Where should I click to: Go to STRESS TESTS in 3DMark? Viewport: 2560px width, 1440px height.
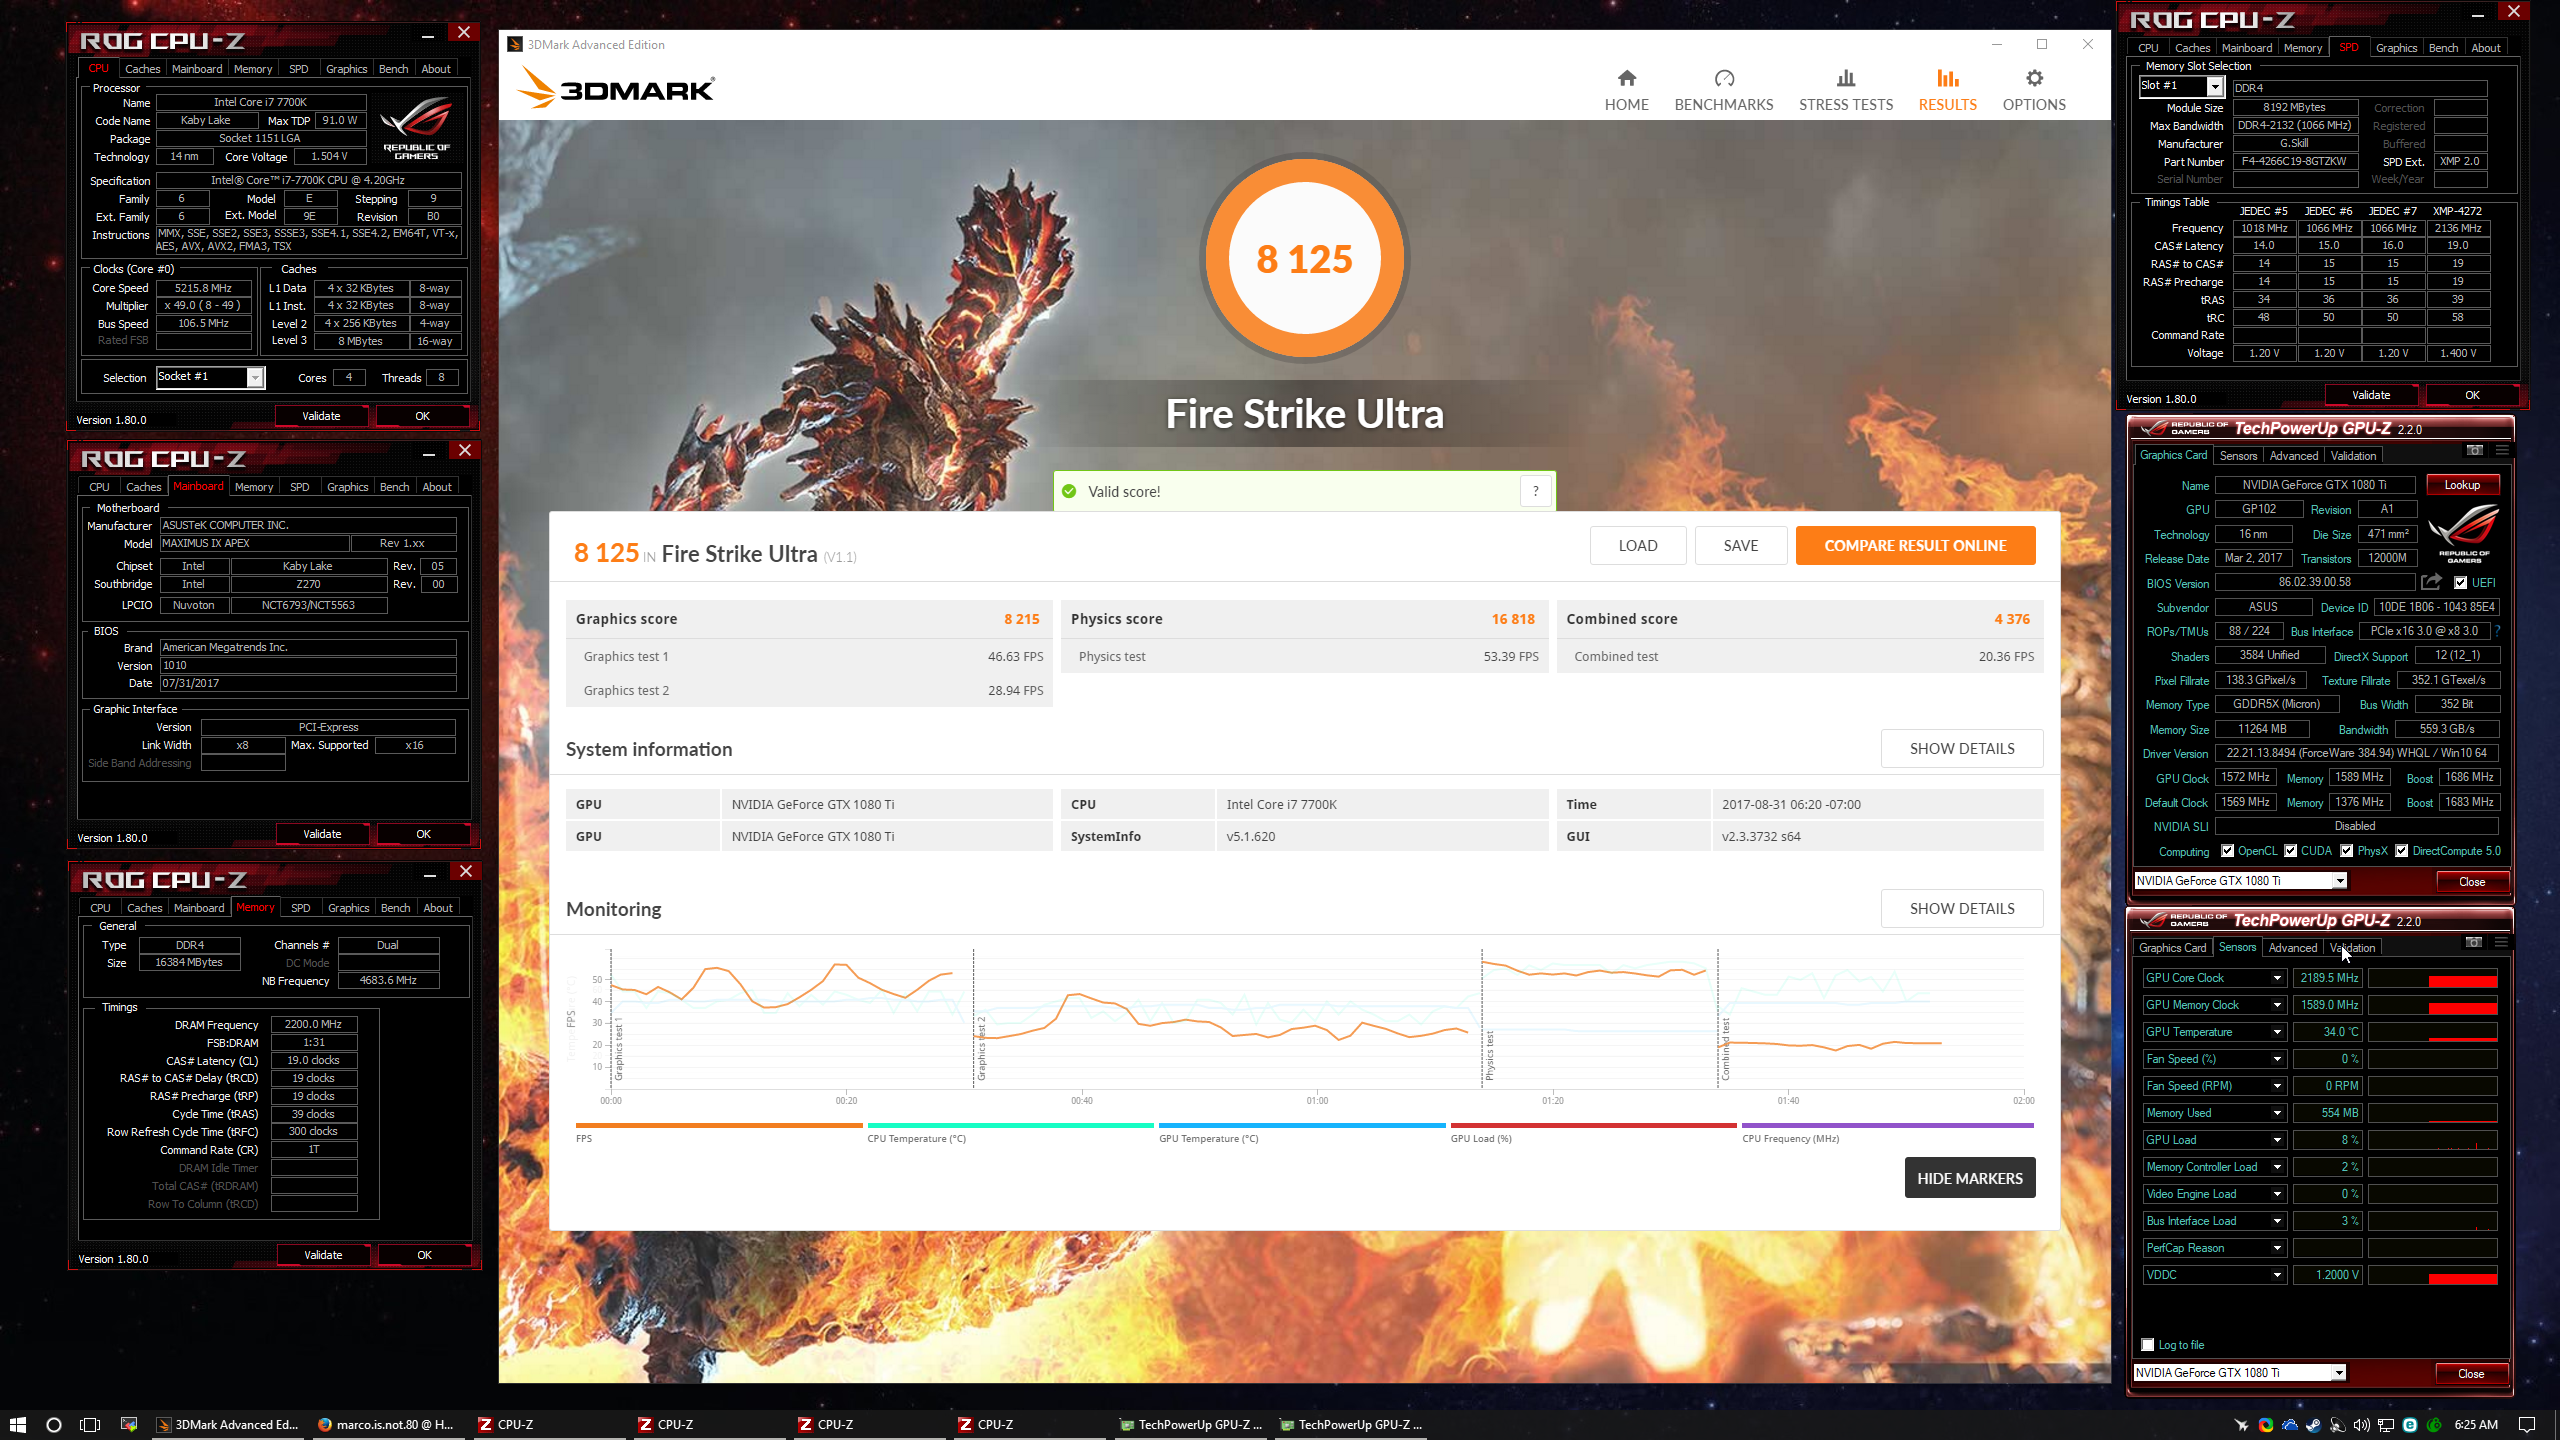[x=1846, y=90]
